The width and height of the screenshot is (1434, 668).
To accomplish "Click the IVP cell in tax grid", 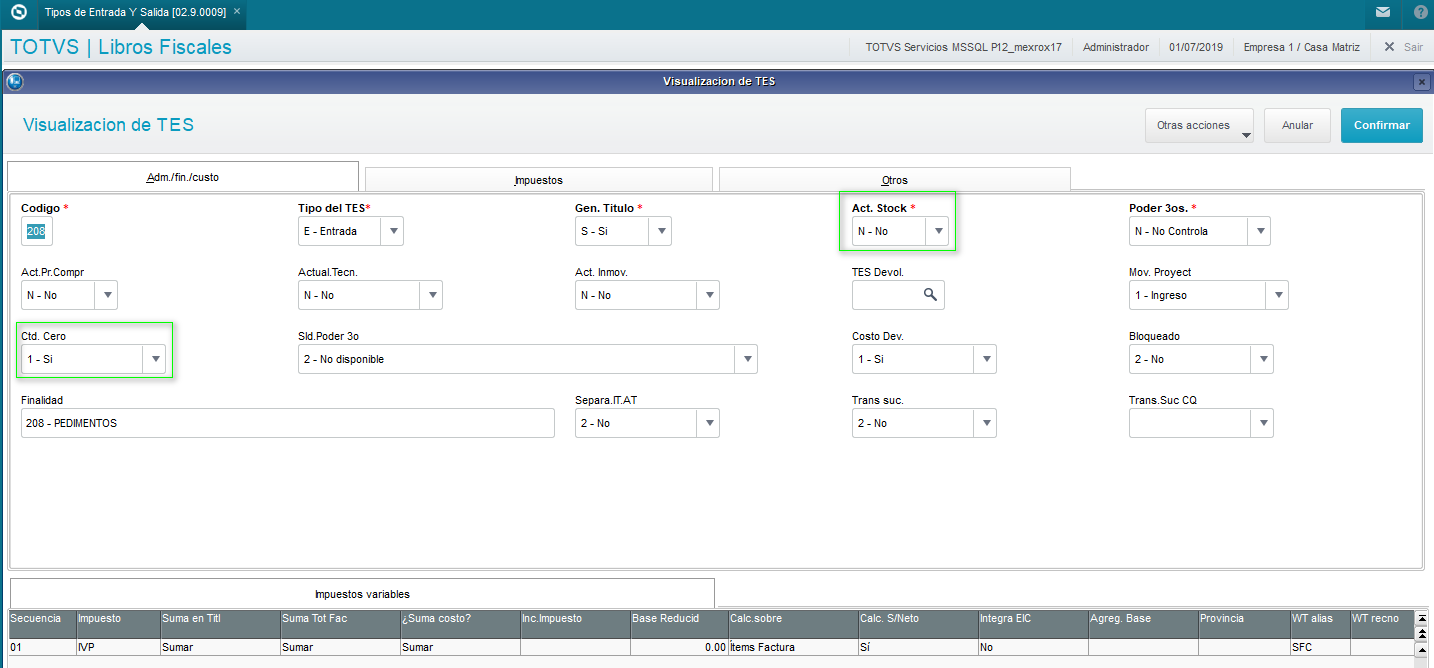I will tap(119, 647).
